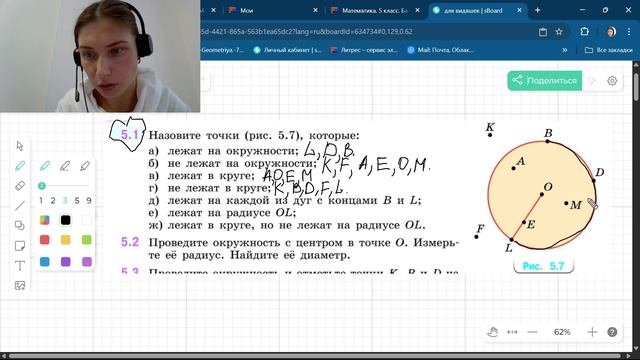Screen dimensions: 640x360
Task: Click the install/save page icon in address bar
Action: click(543, 31)
